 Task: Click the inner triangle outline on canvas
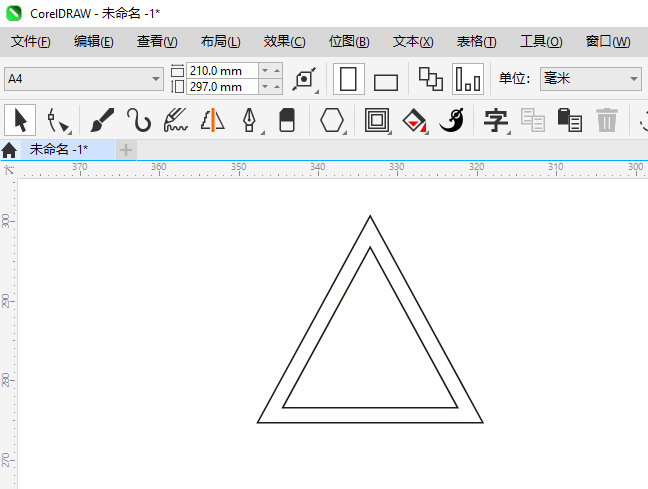pyautogui.click(x=370, y=408)
